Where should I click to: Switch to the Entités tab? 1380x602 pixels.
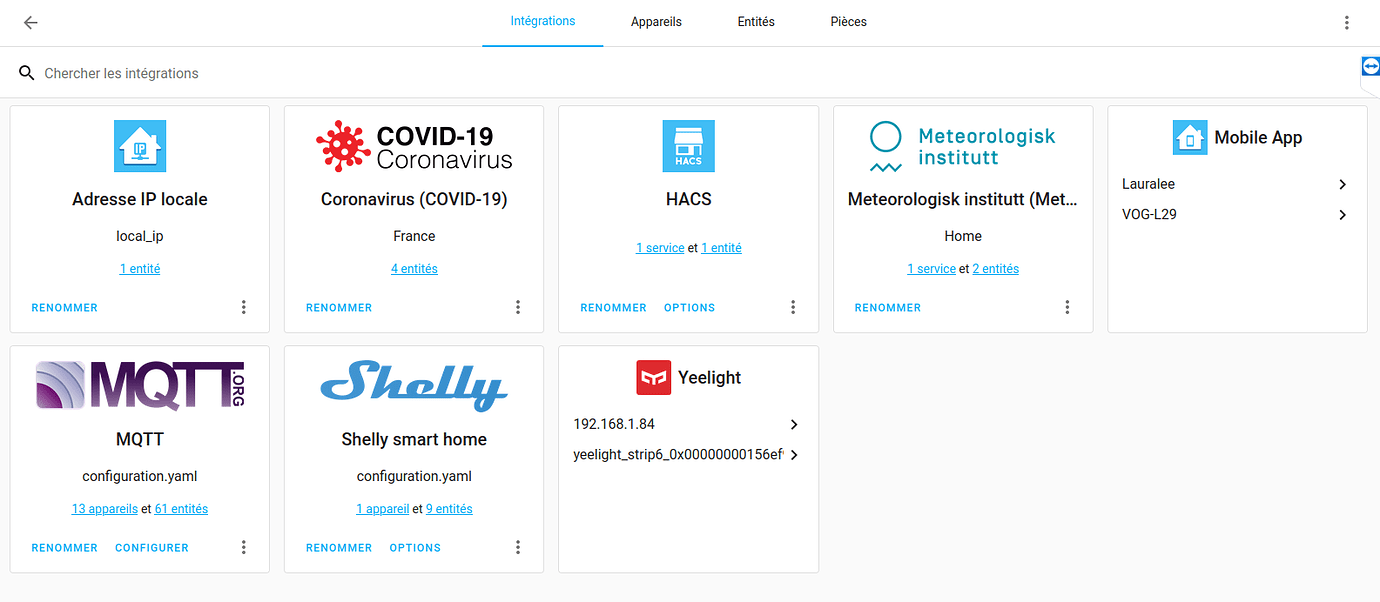coord(756,22)
